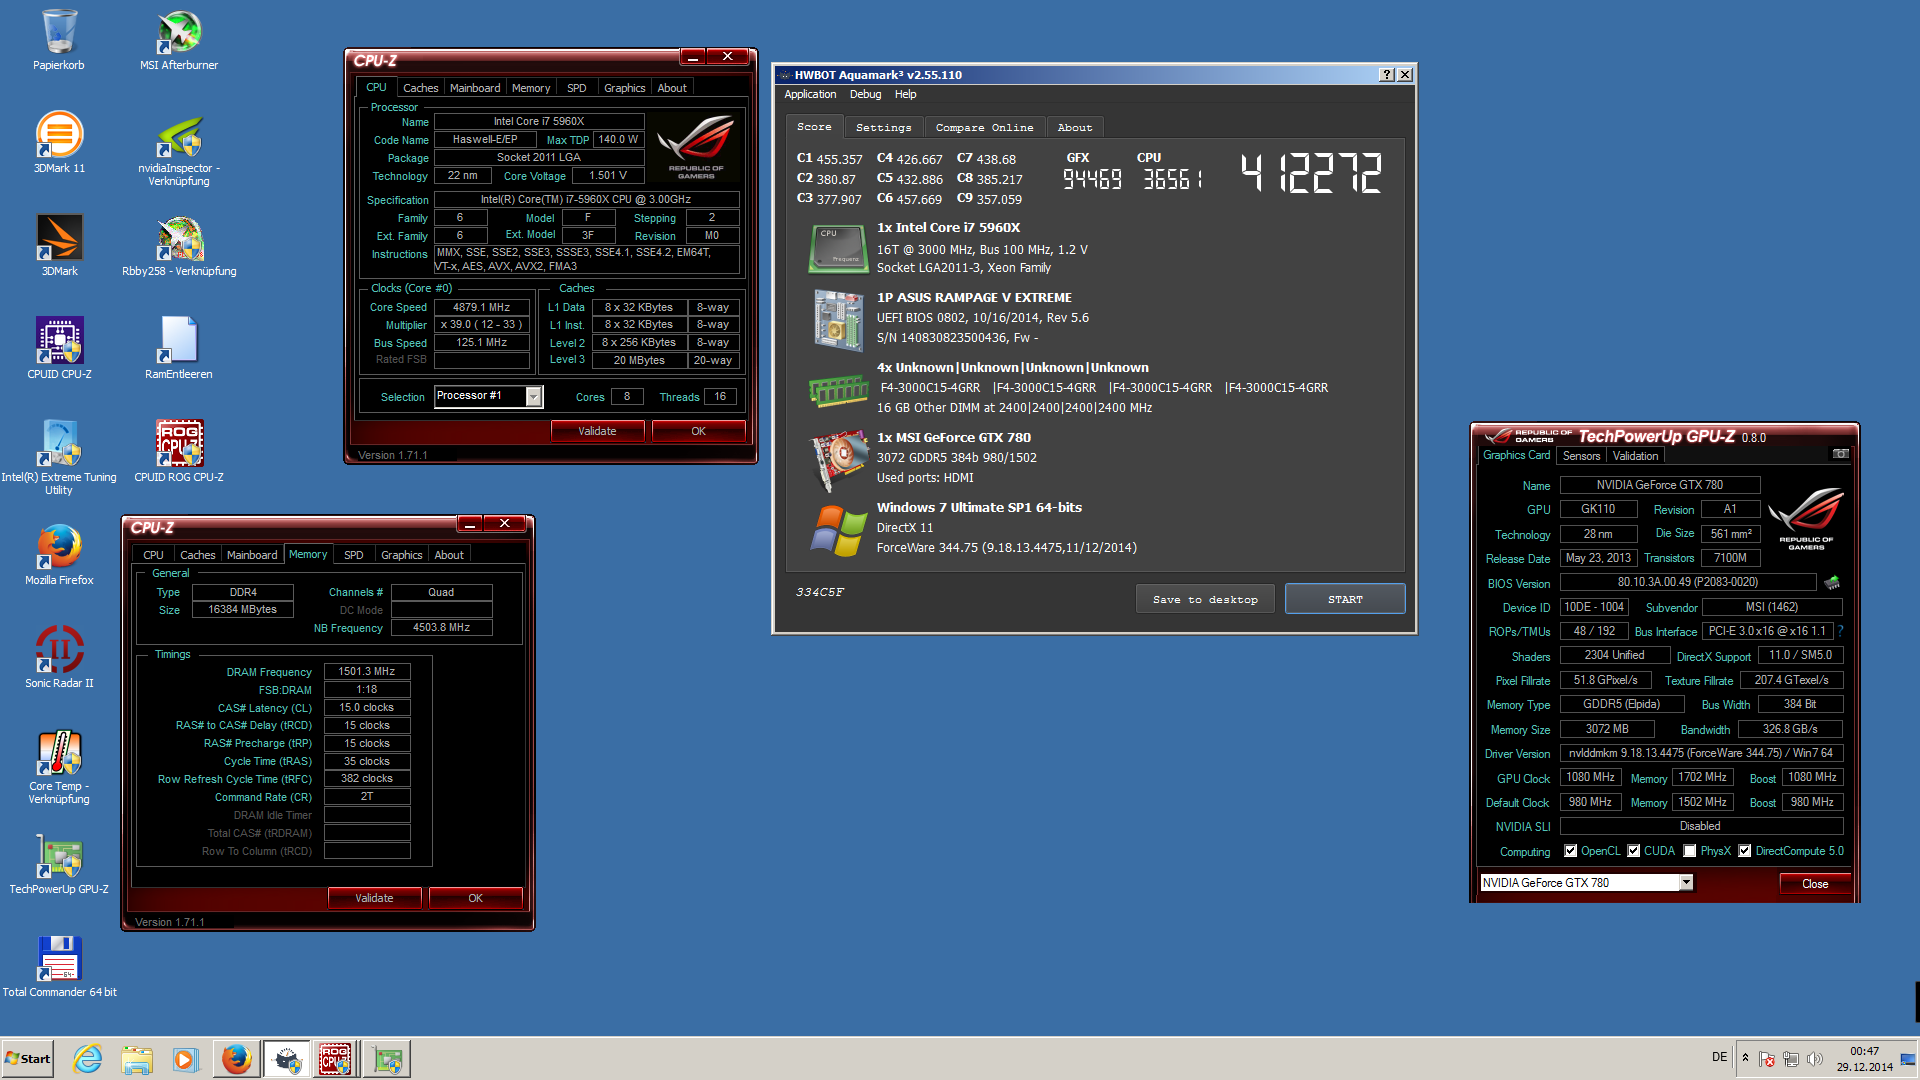Open the Graphics tab in lower CPU-Z
Viewport: 1920px width, 1080px height.
pos(402,555)
